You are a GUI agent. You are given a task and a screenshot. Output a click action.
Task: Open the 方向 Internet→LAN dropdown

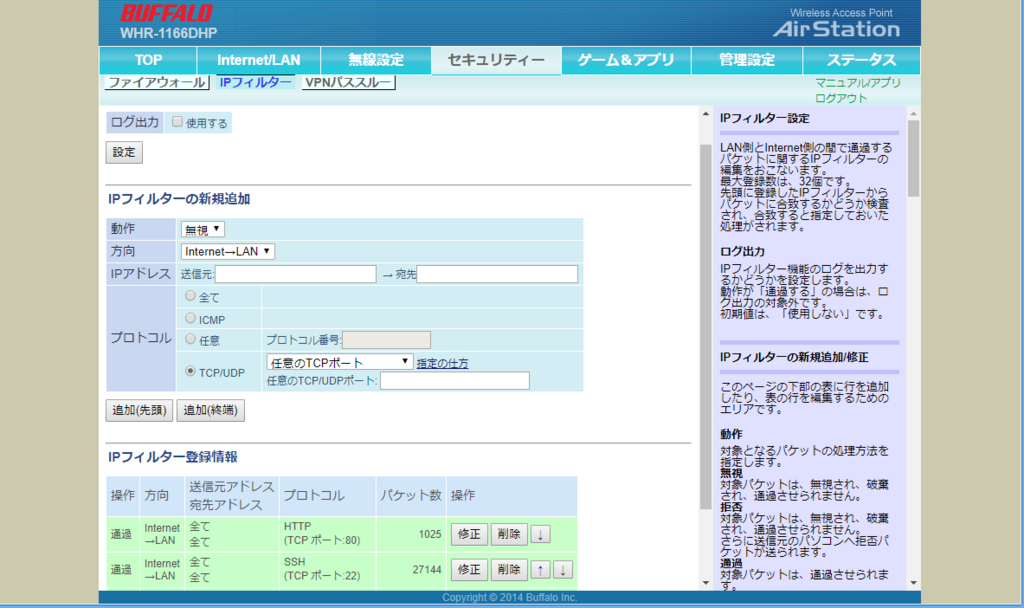coord(227,251)
